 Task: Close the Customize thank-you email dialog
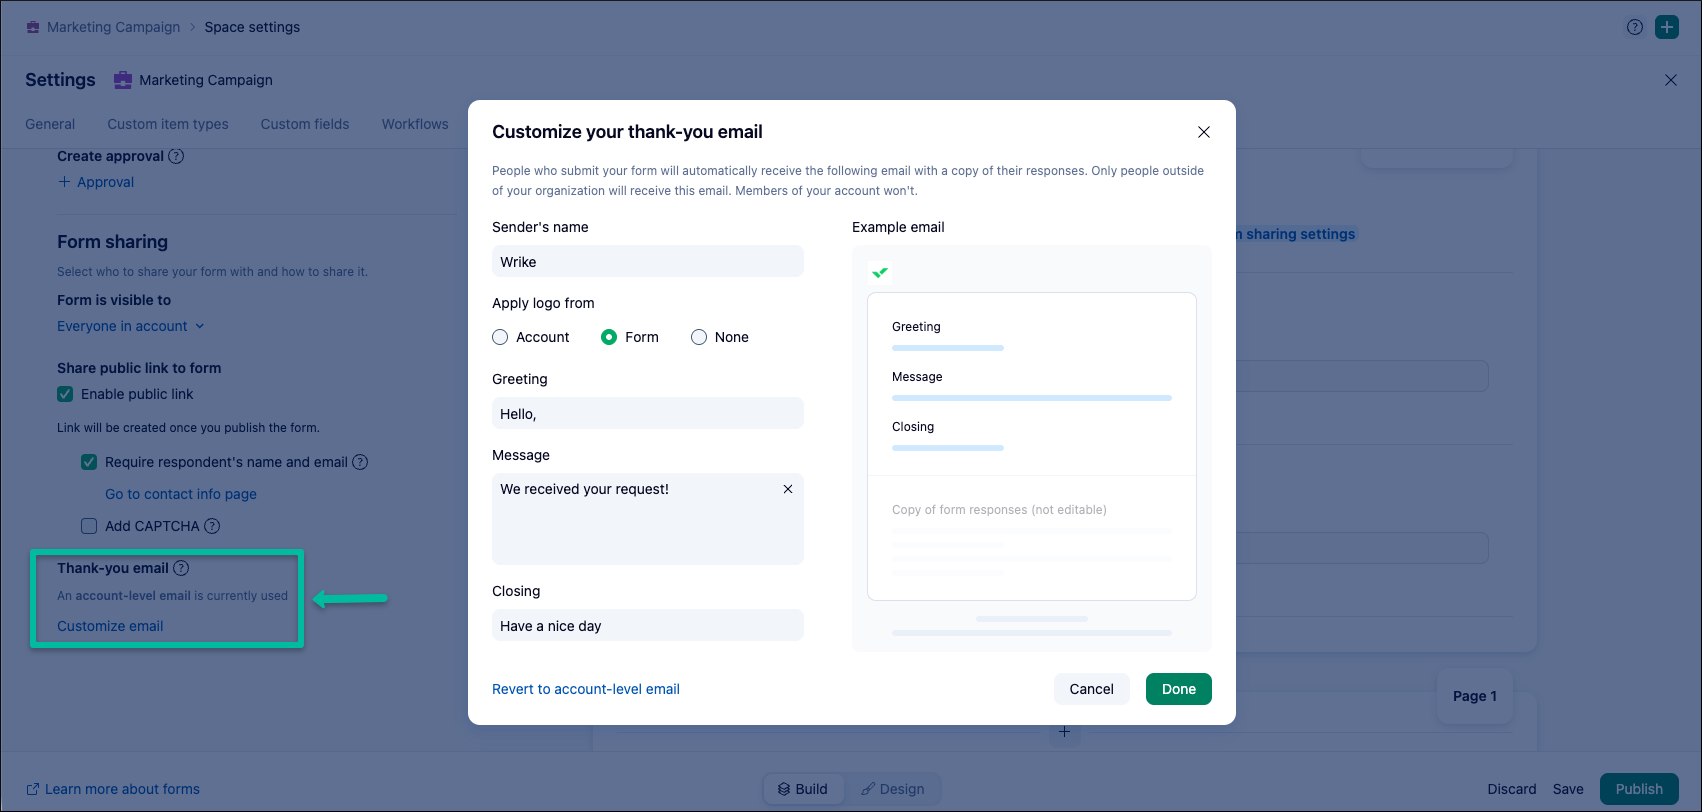pos(1204,132)
